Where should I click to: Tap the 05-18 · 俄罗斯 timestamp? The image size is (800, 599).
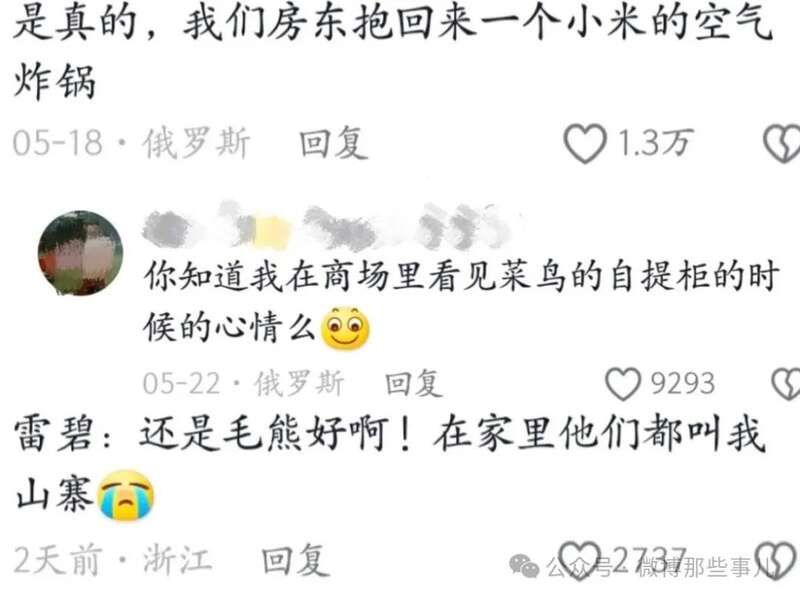click(x=131, y=143)
